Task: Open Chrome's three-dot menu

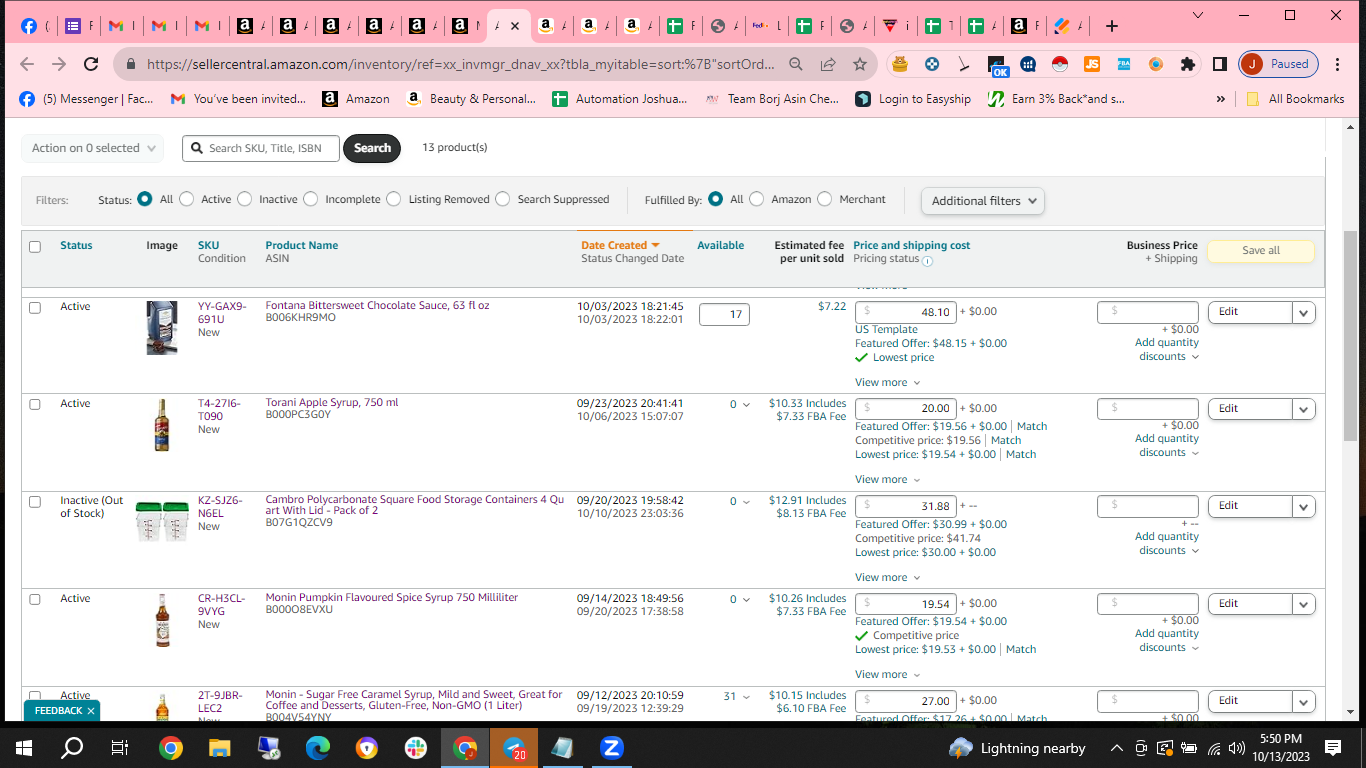Action: click(1337, 64)
